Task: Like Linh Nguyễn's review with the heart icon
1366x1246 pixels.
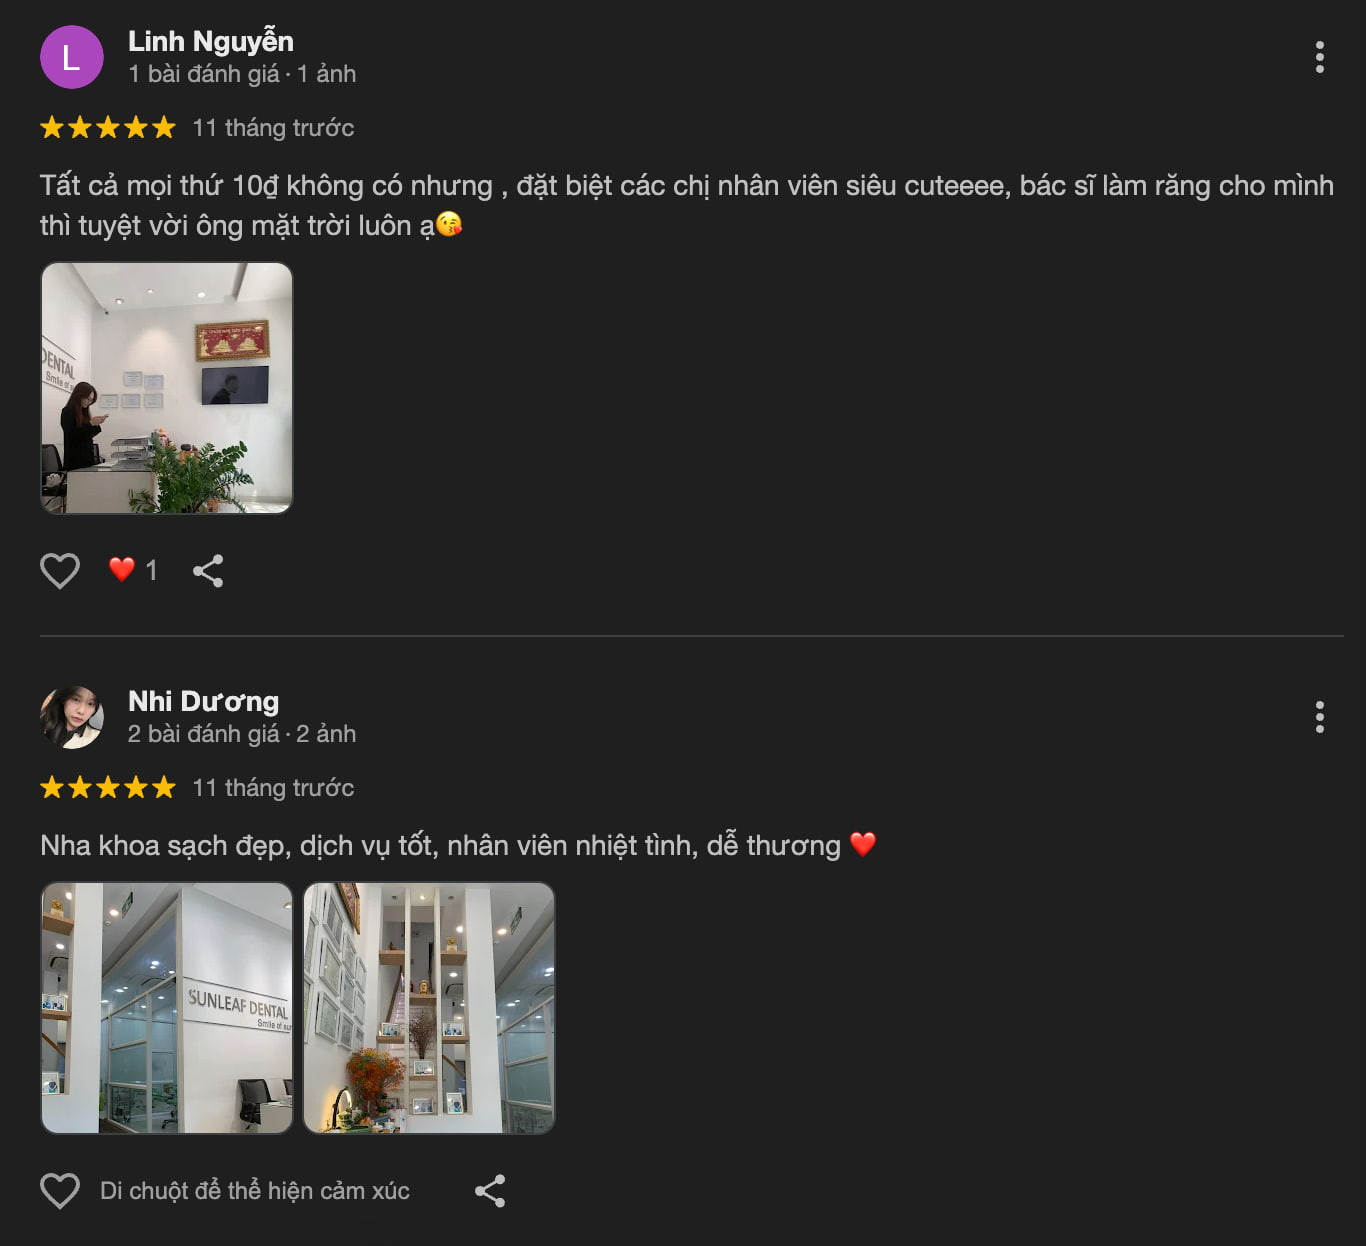Action: pos(60,571)
